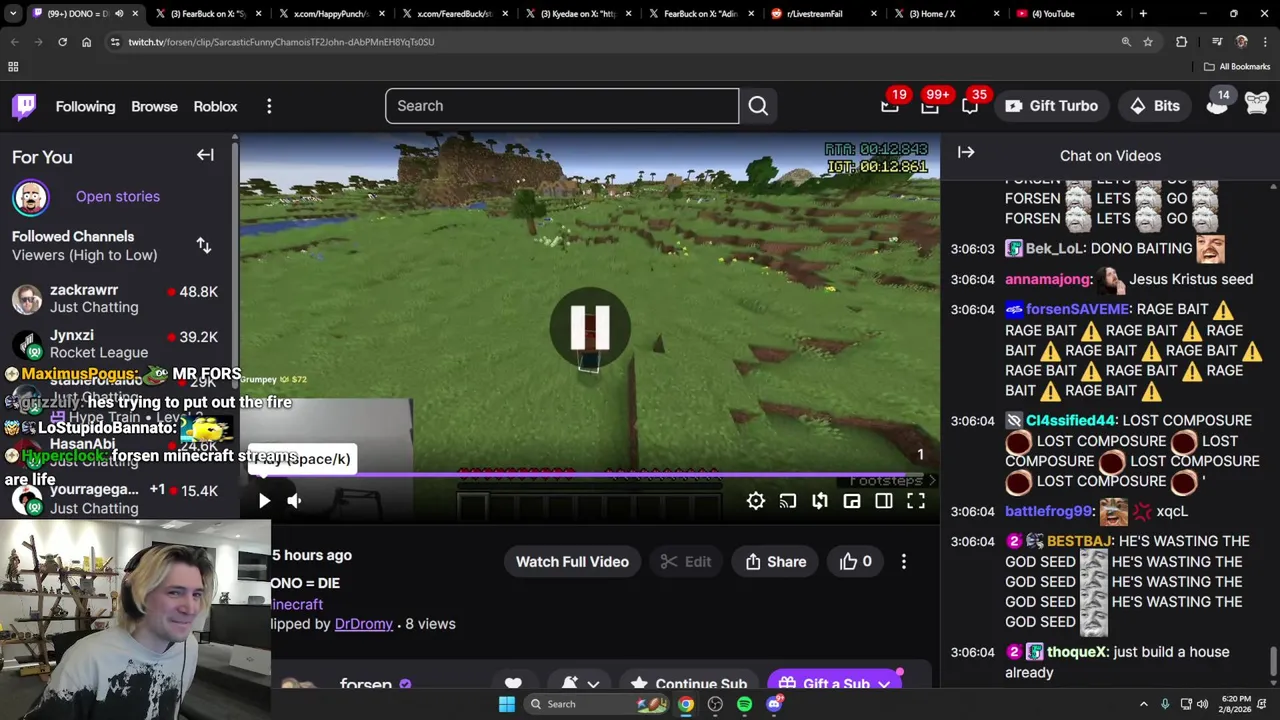This screenshot has width=1280, height=720.
Task: Collapse the For You sidebar
Action: (x=205, y=155)
